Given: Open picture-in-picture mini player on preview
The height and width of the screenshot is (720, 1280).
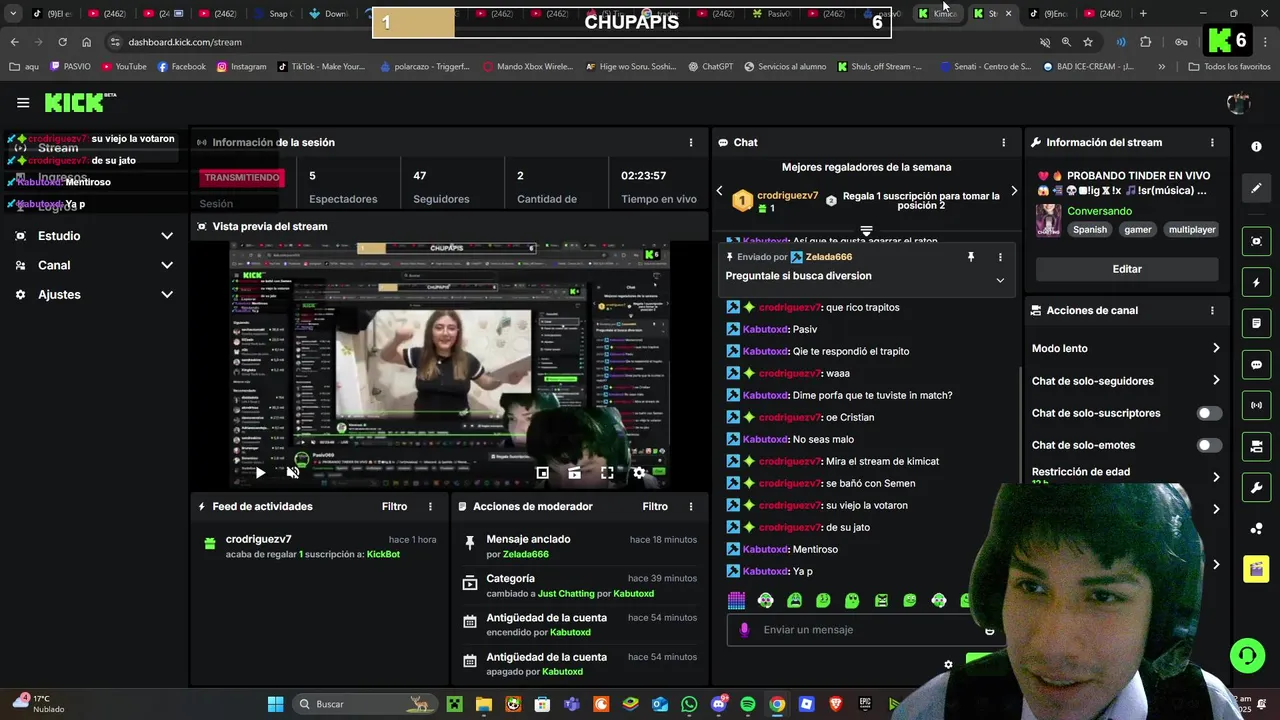Looking at the screenshot, I should point(542,473).
